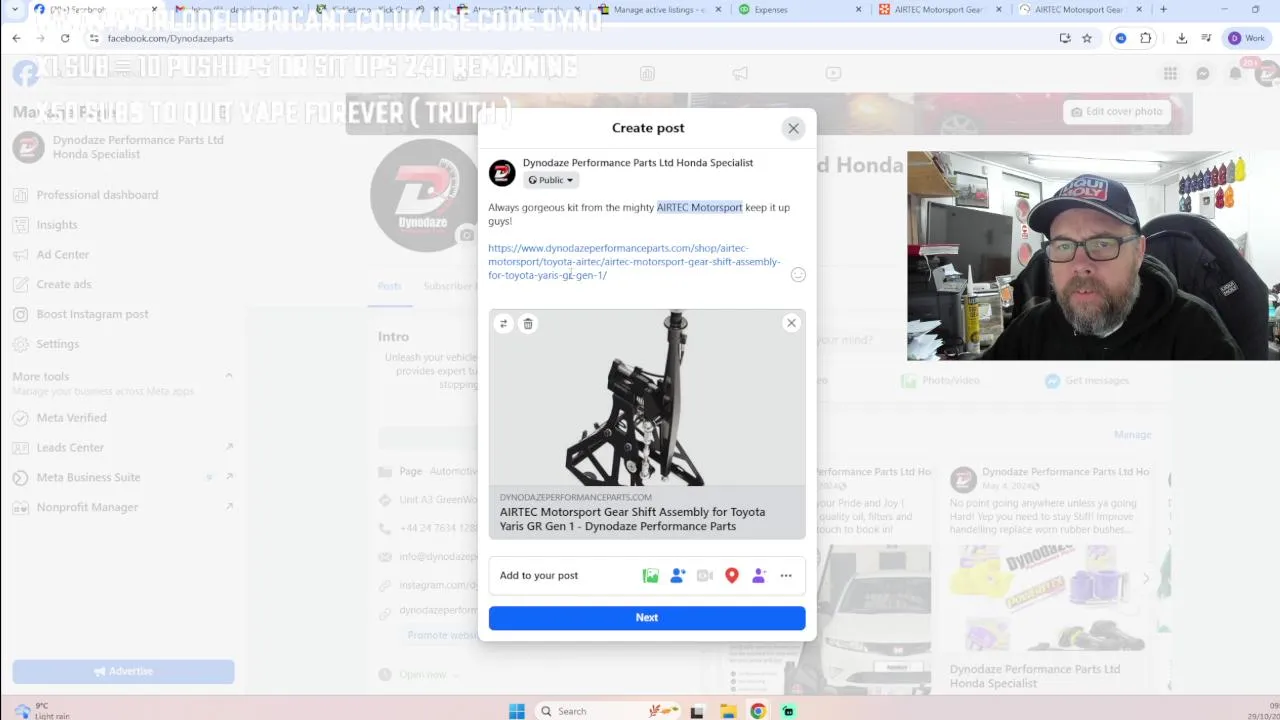Image resolution: width=1280 pixels, height=720 pixels.
Task: Open the Public audience dropdown
Action: click(x=551, y=180)
